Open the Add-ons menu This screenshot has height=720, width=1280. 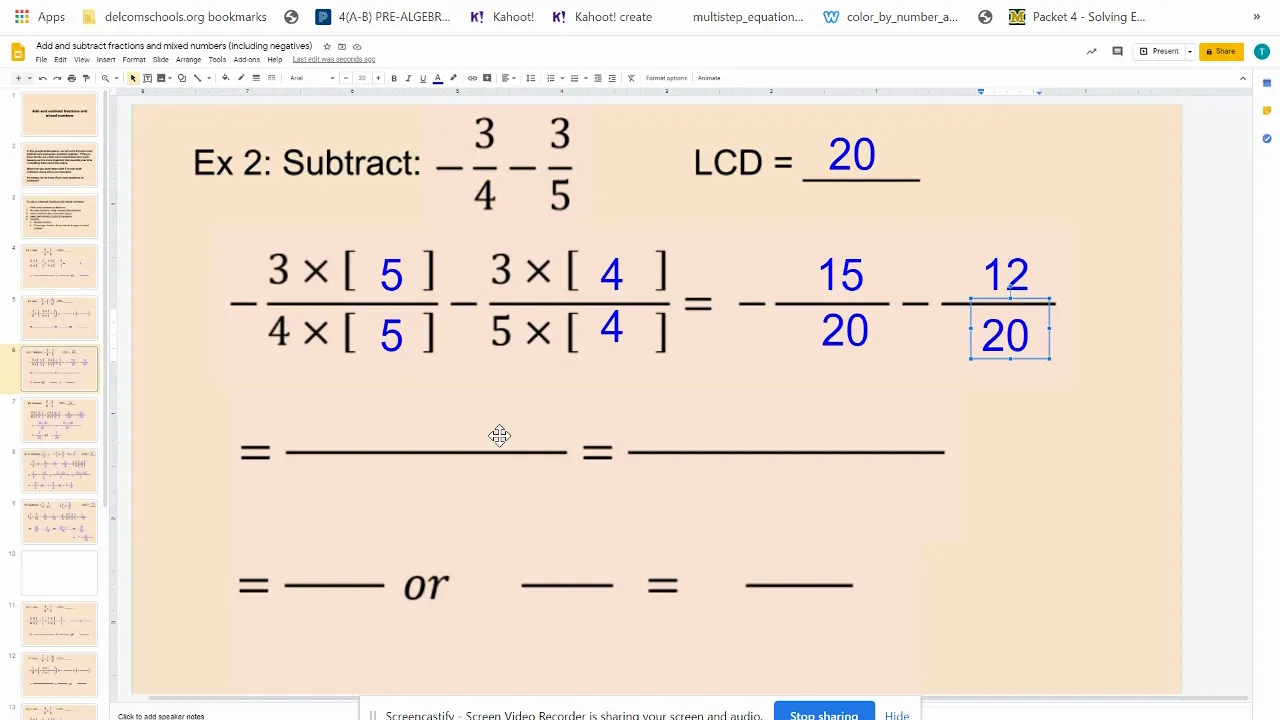click(x=247, y=60)
